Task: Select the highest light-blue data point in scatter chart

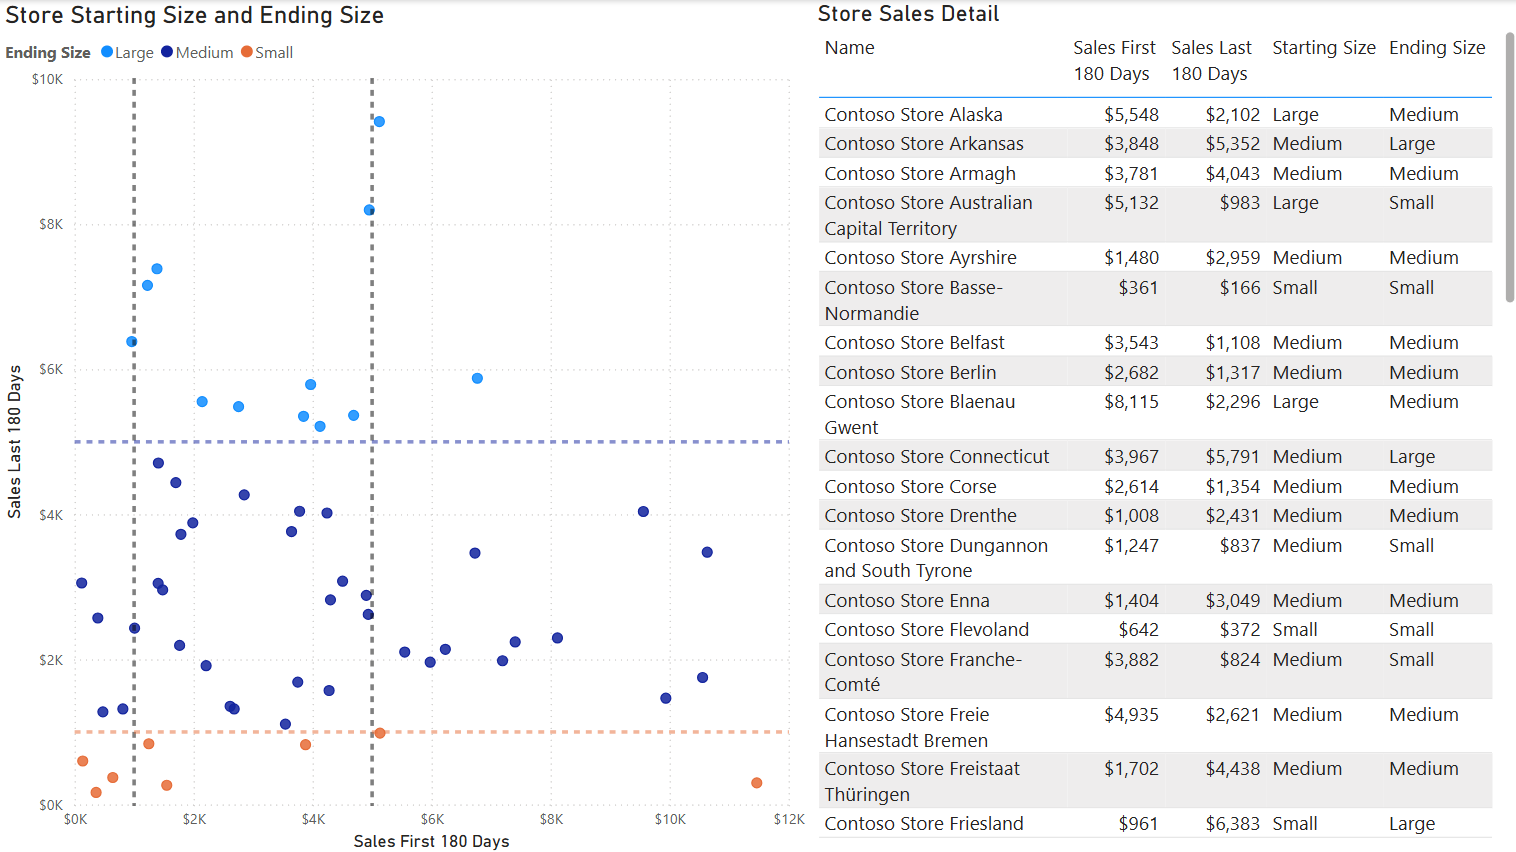Action: pos(379,122)
